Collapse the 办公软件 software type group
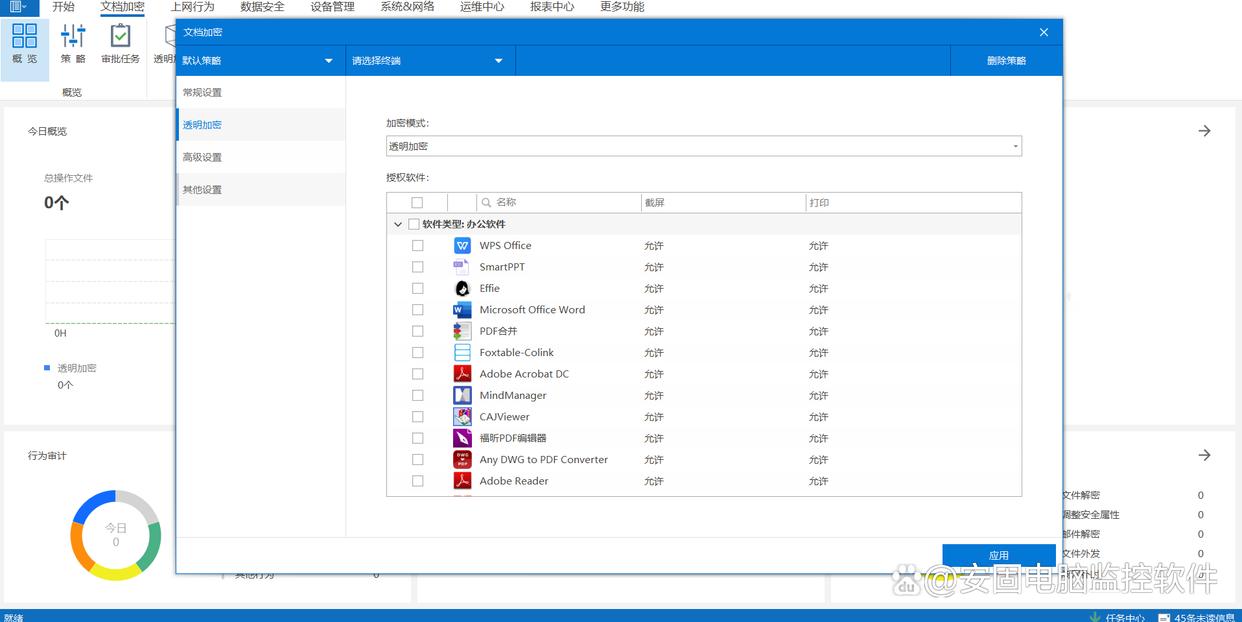Screen dimensions: 1242x622 398,225
